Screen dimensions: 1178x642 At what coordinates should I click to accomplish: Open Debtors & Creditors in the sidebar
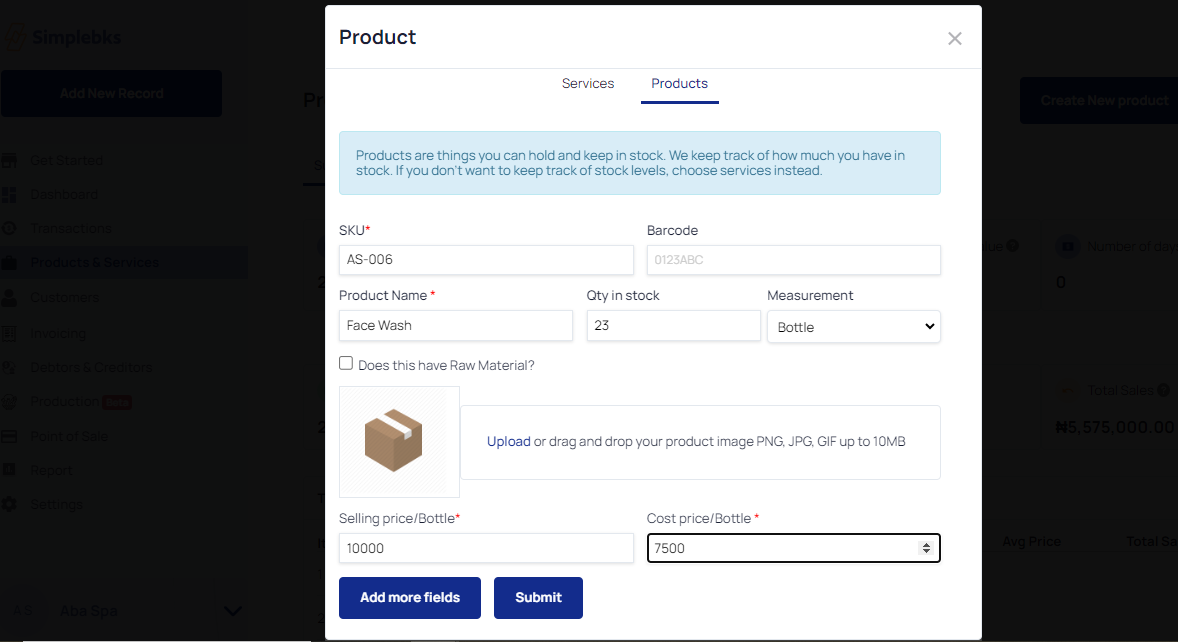91,368
